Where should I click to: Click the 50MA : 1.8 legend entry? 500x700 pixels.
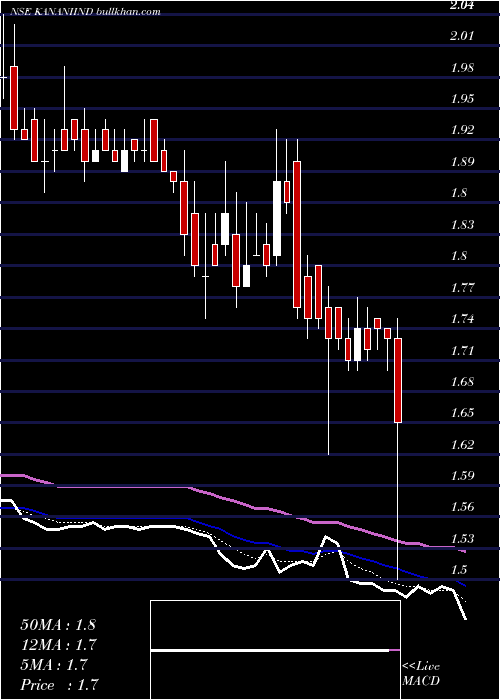click(58, 625)
